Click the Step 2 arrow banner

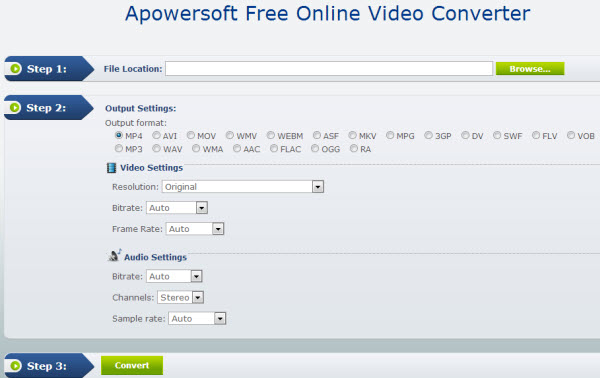pos(49,108)
